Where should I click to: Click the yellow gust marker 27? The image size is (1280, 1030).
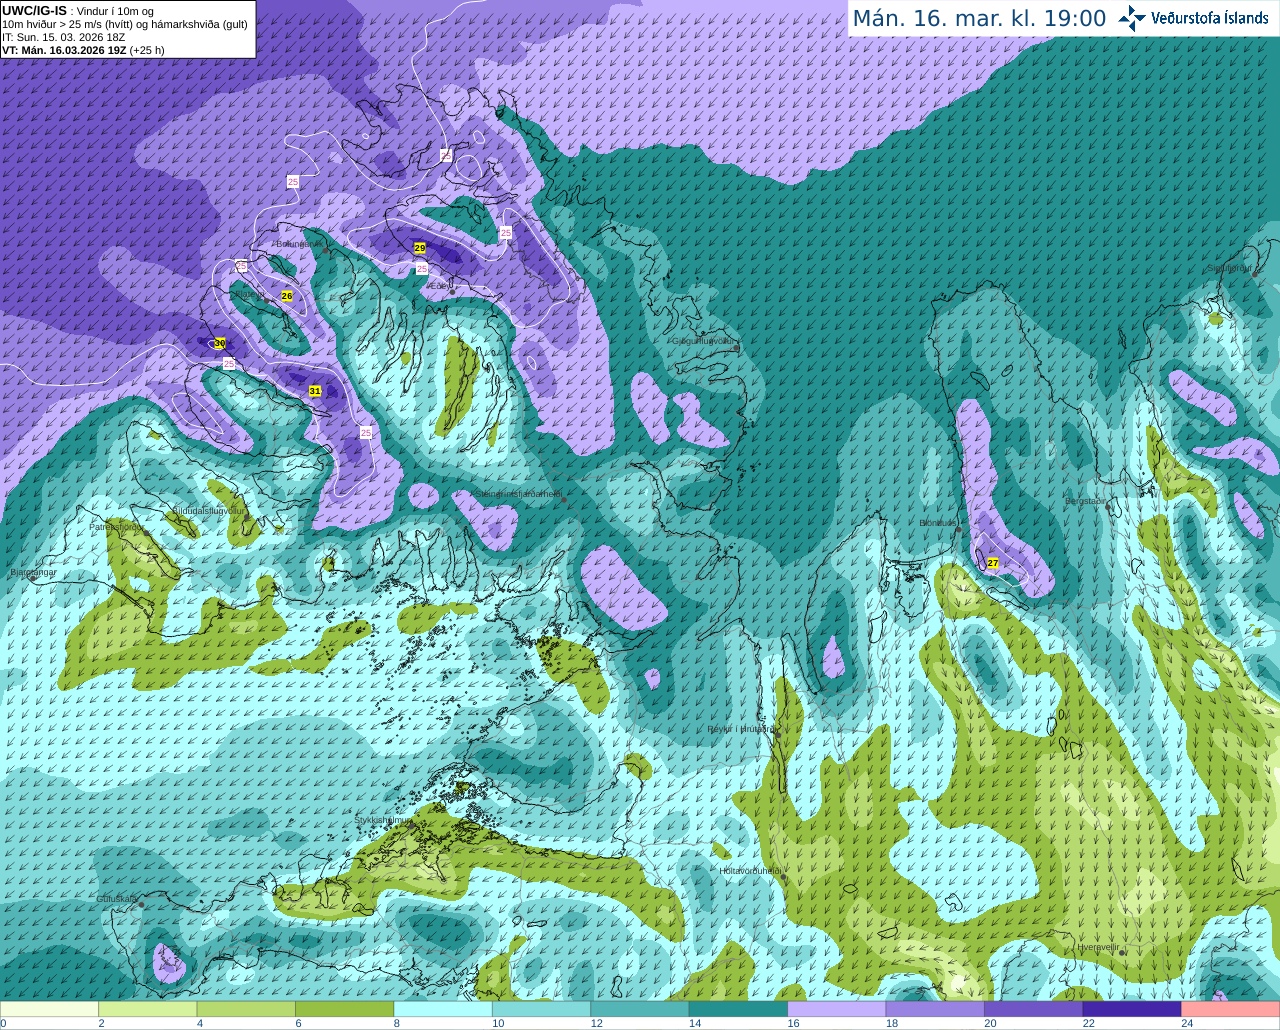click(993, 563)
